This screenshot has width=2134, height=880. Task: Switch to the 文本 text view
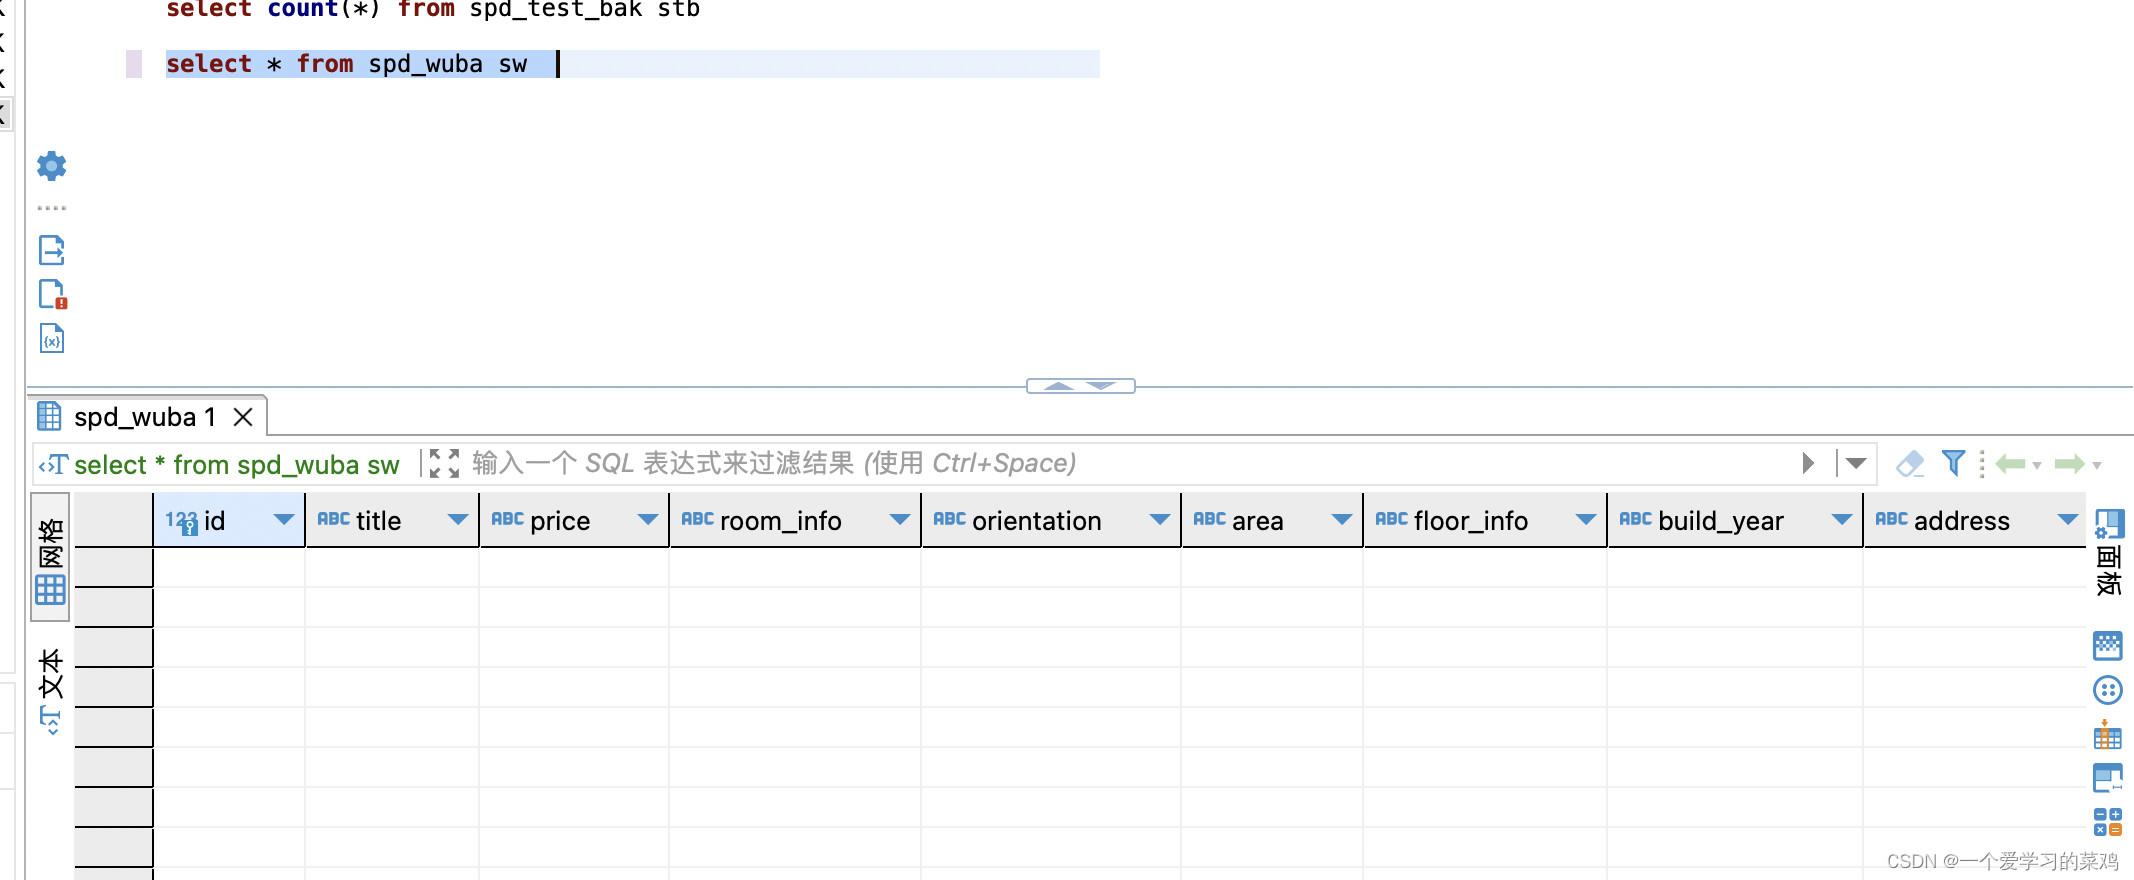click(x=50, y=692)
